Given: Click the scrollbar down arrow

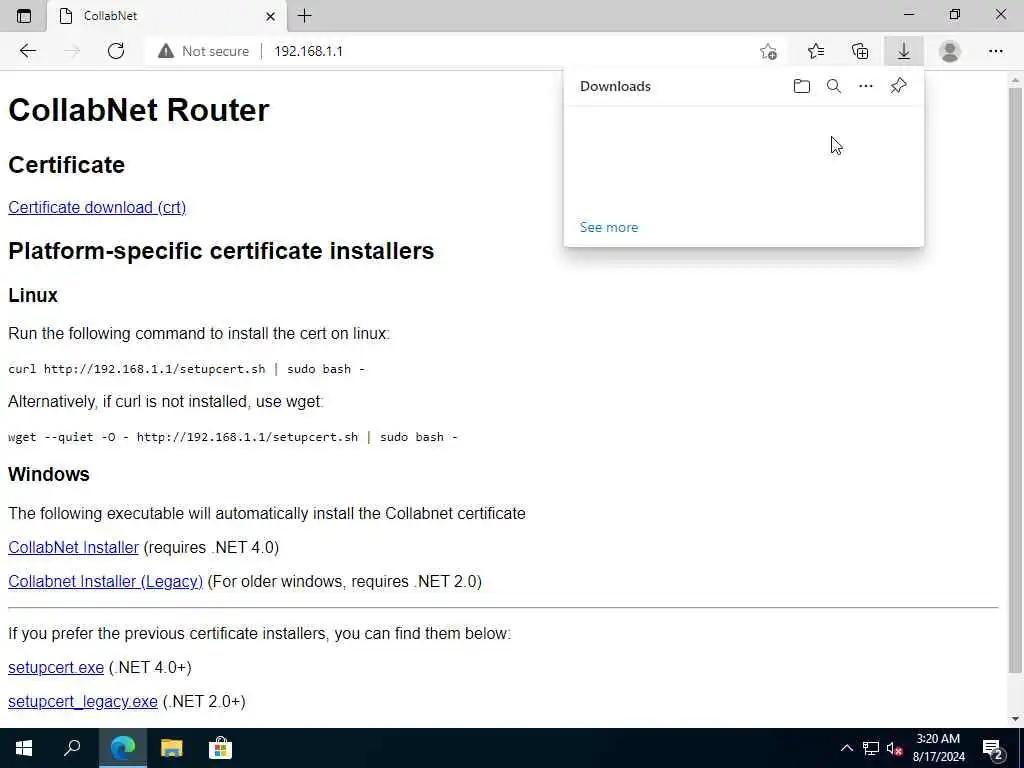Looking at the screenshot, I should [1015, 719].
